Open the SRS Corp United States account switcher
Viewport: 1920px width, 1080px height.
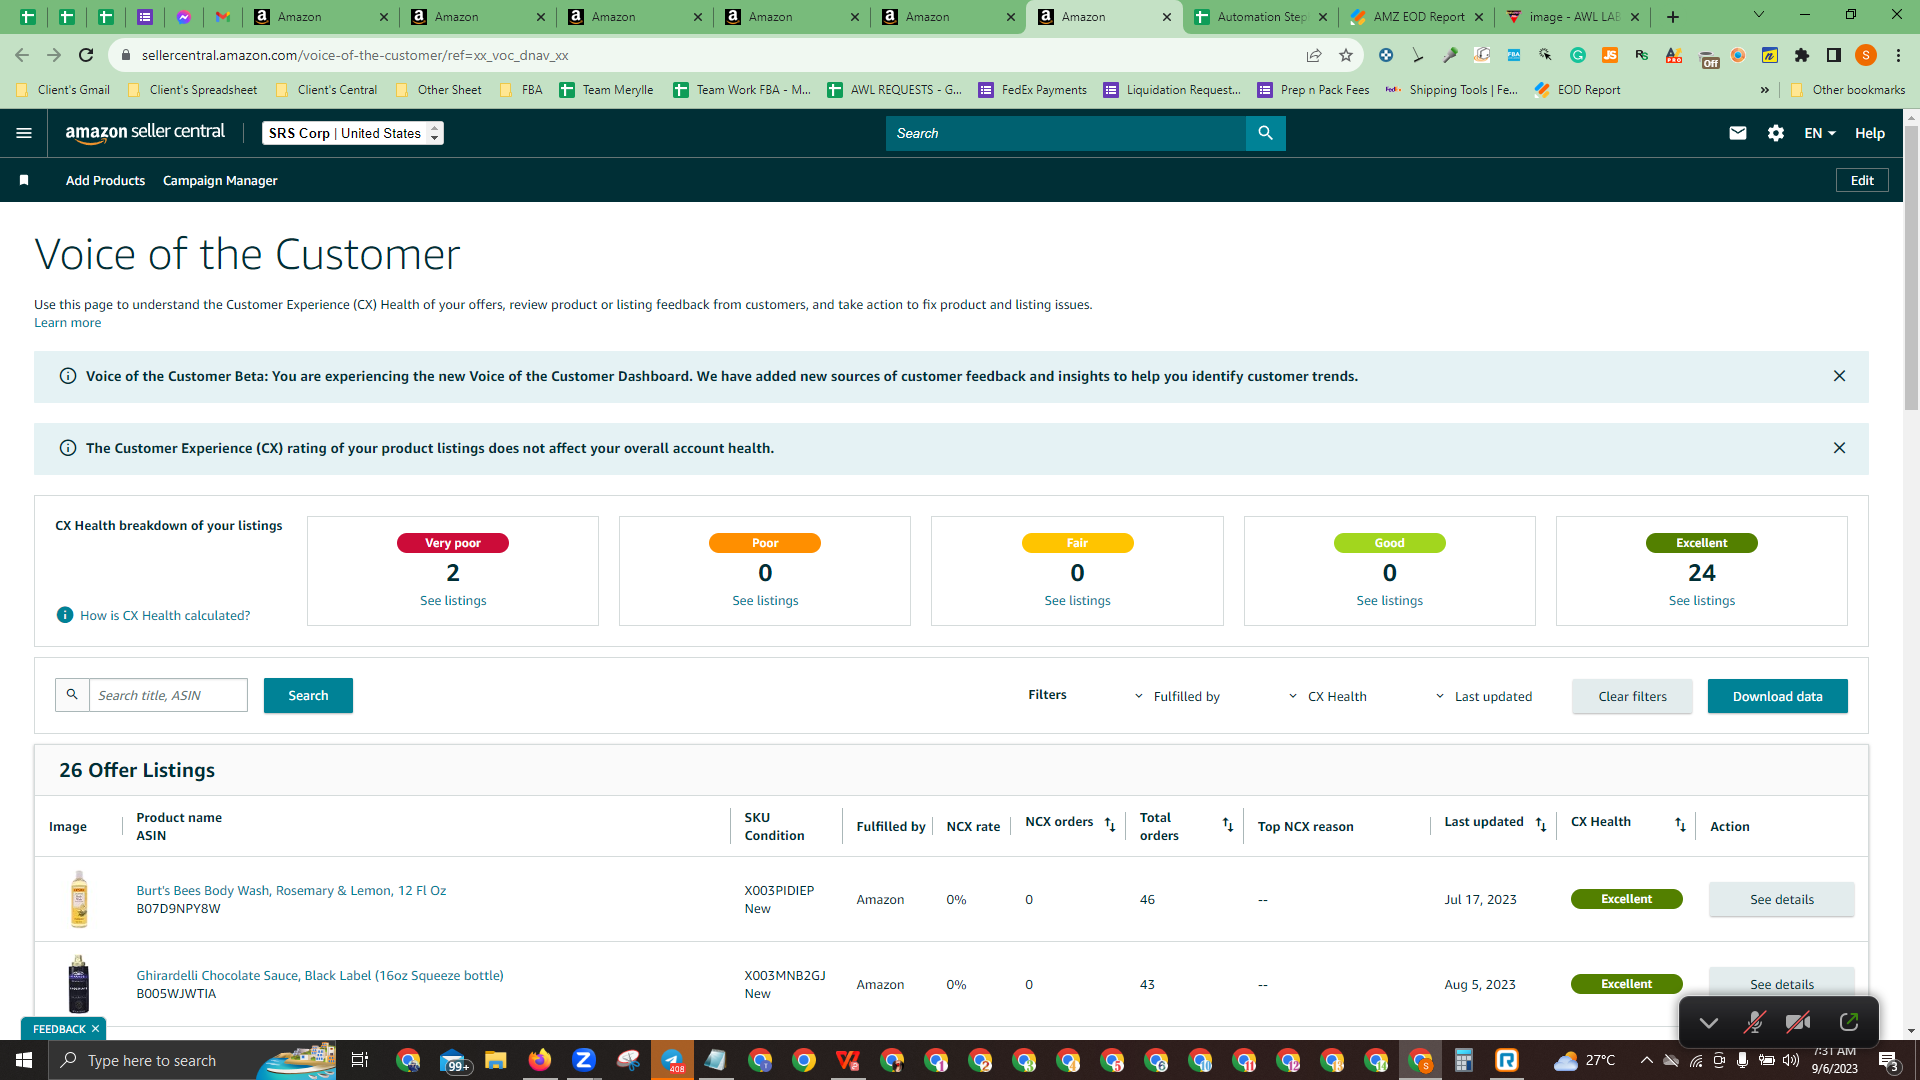point(353,133)
